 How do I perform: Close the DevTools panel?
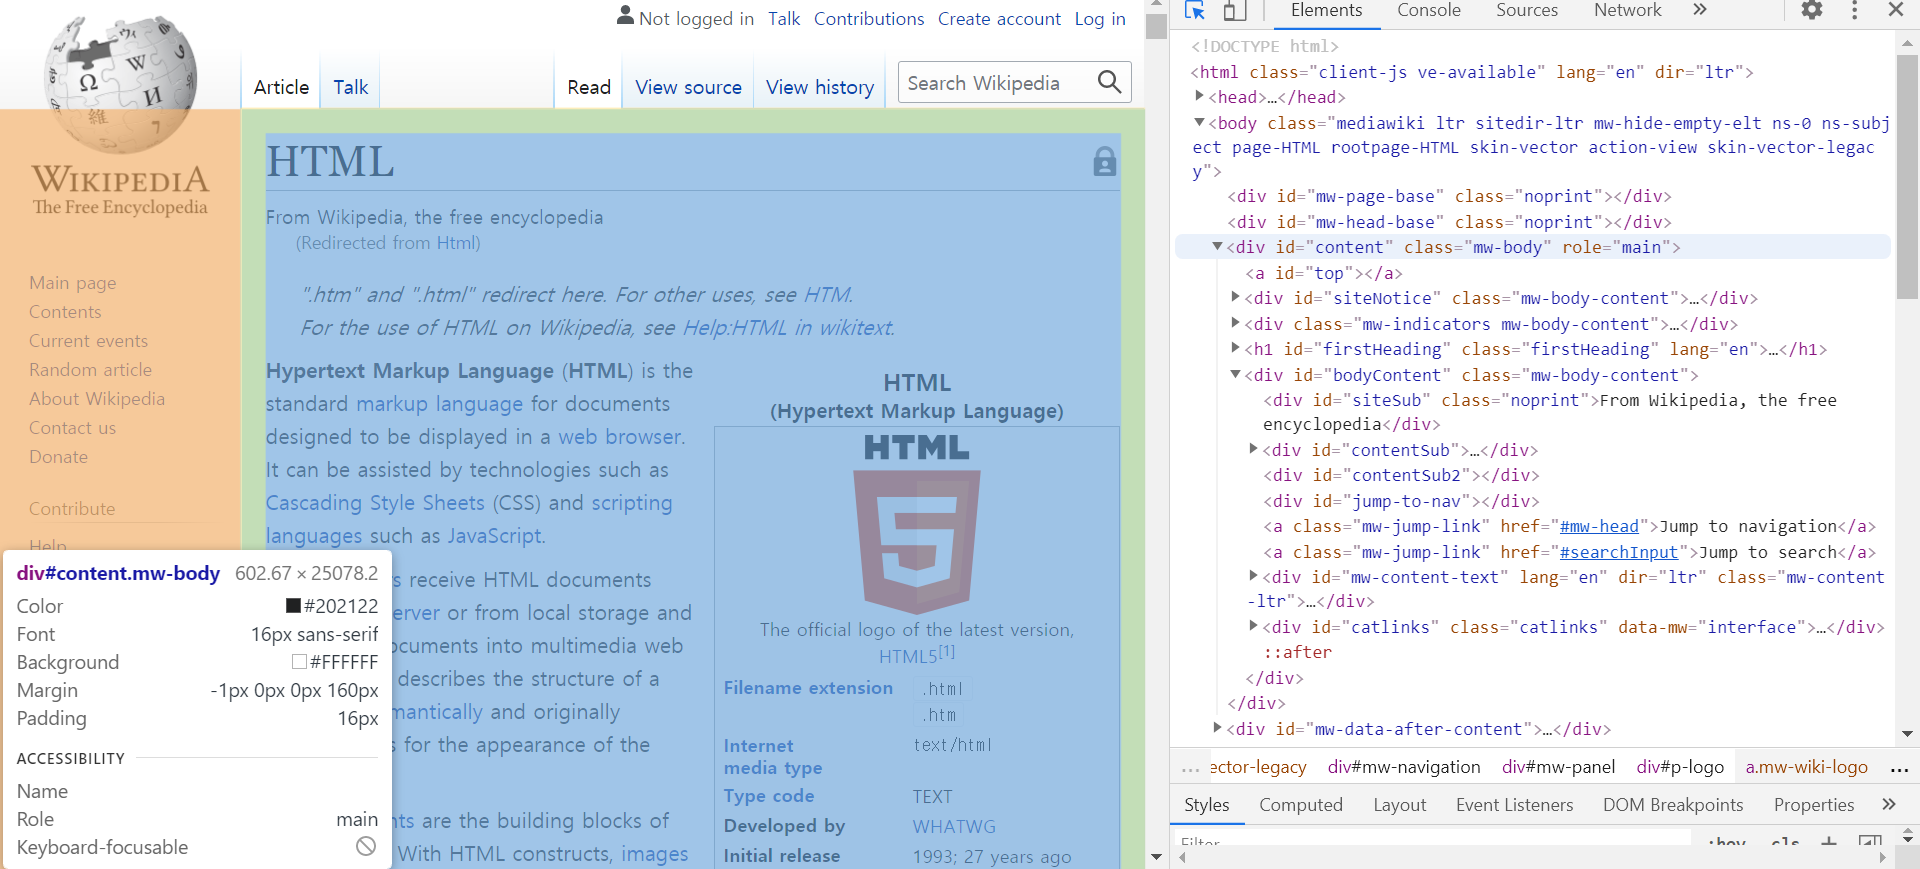click(x=1895, y=10)
